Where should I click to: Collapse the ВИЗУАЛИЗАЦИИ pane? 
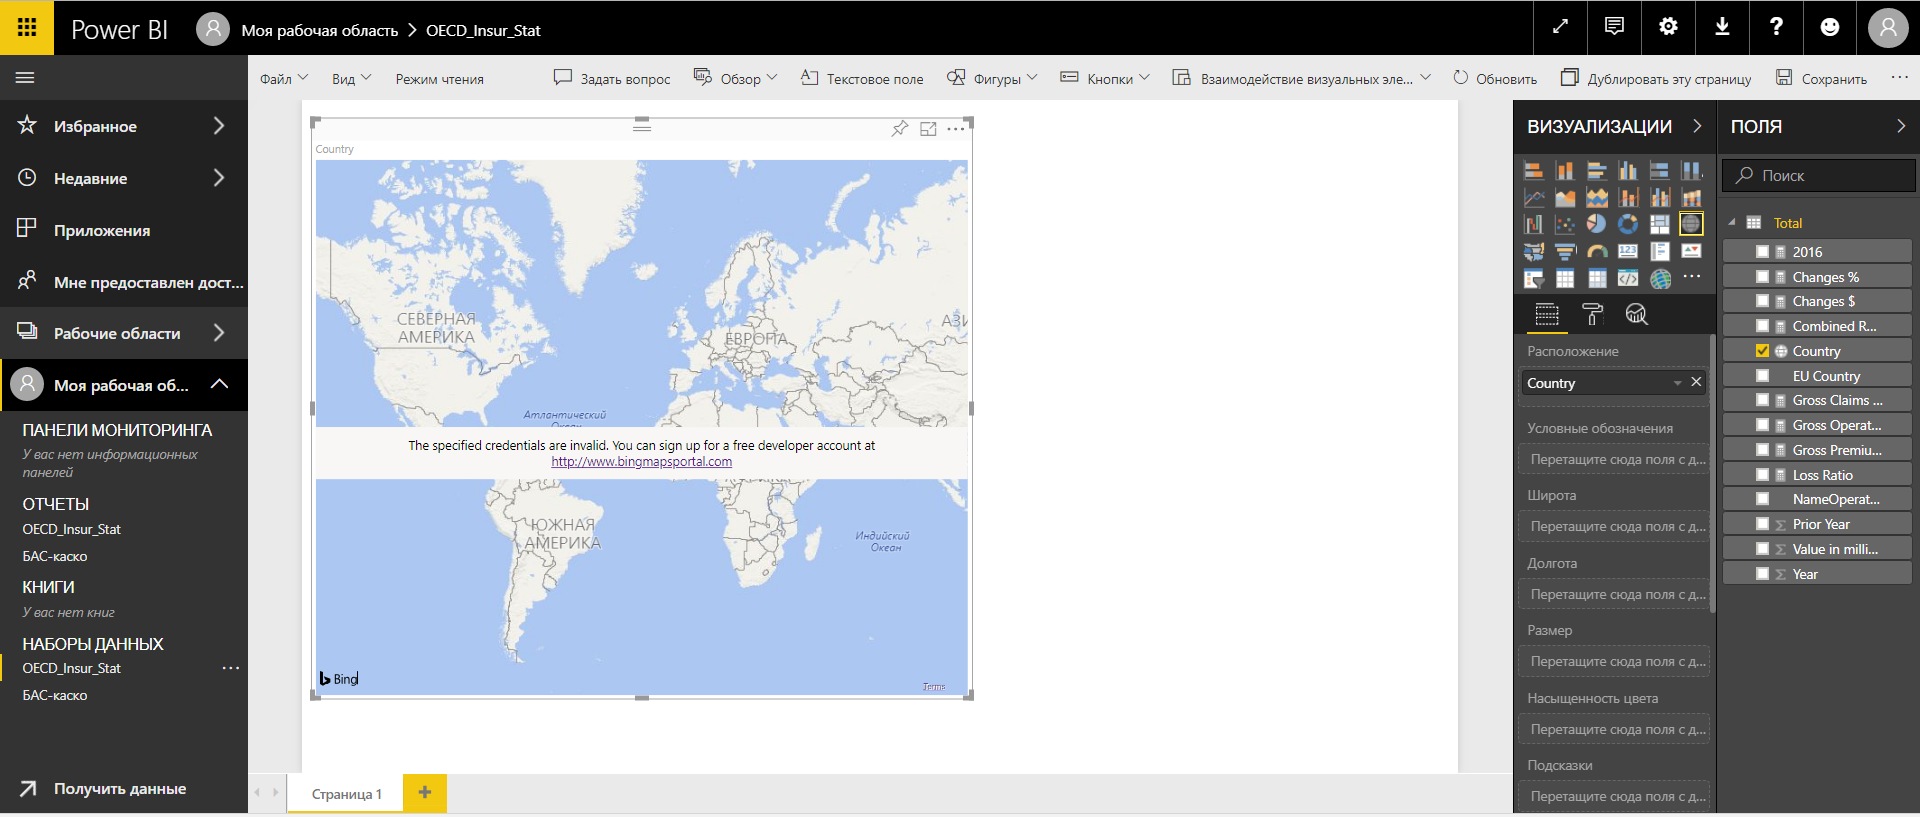[1697, 126]
